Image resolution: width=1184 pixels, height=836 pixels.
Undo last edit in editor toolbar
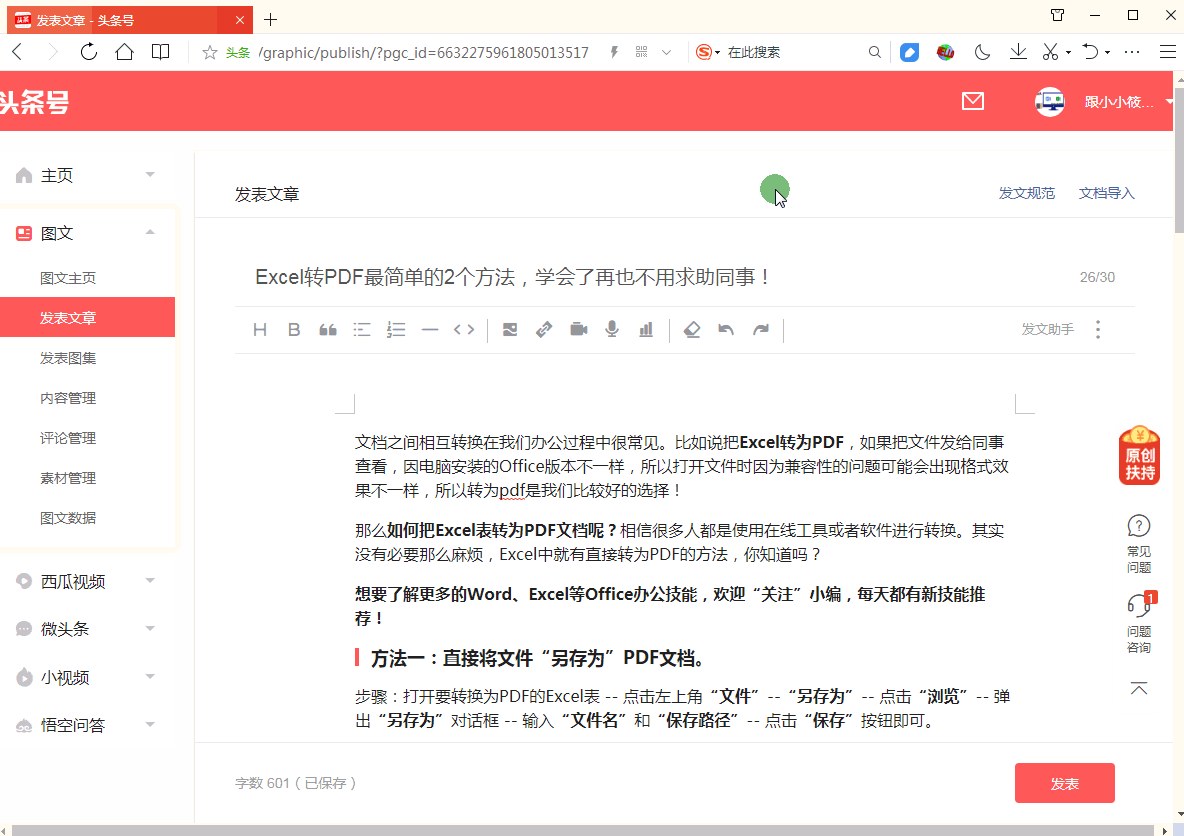[726, 330]
